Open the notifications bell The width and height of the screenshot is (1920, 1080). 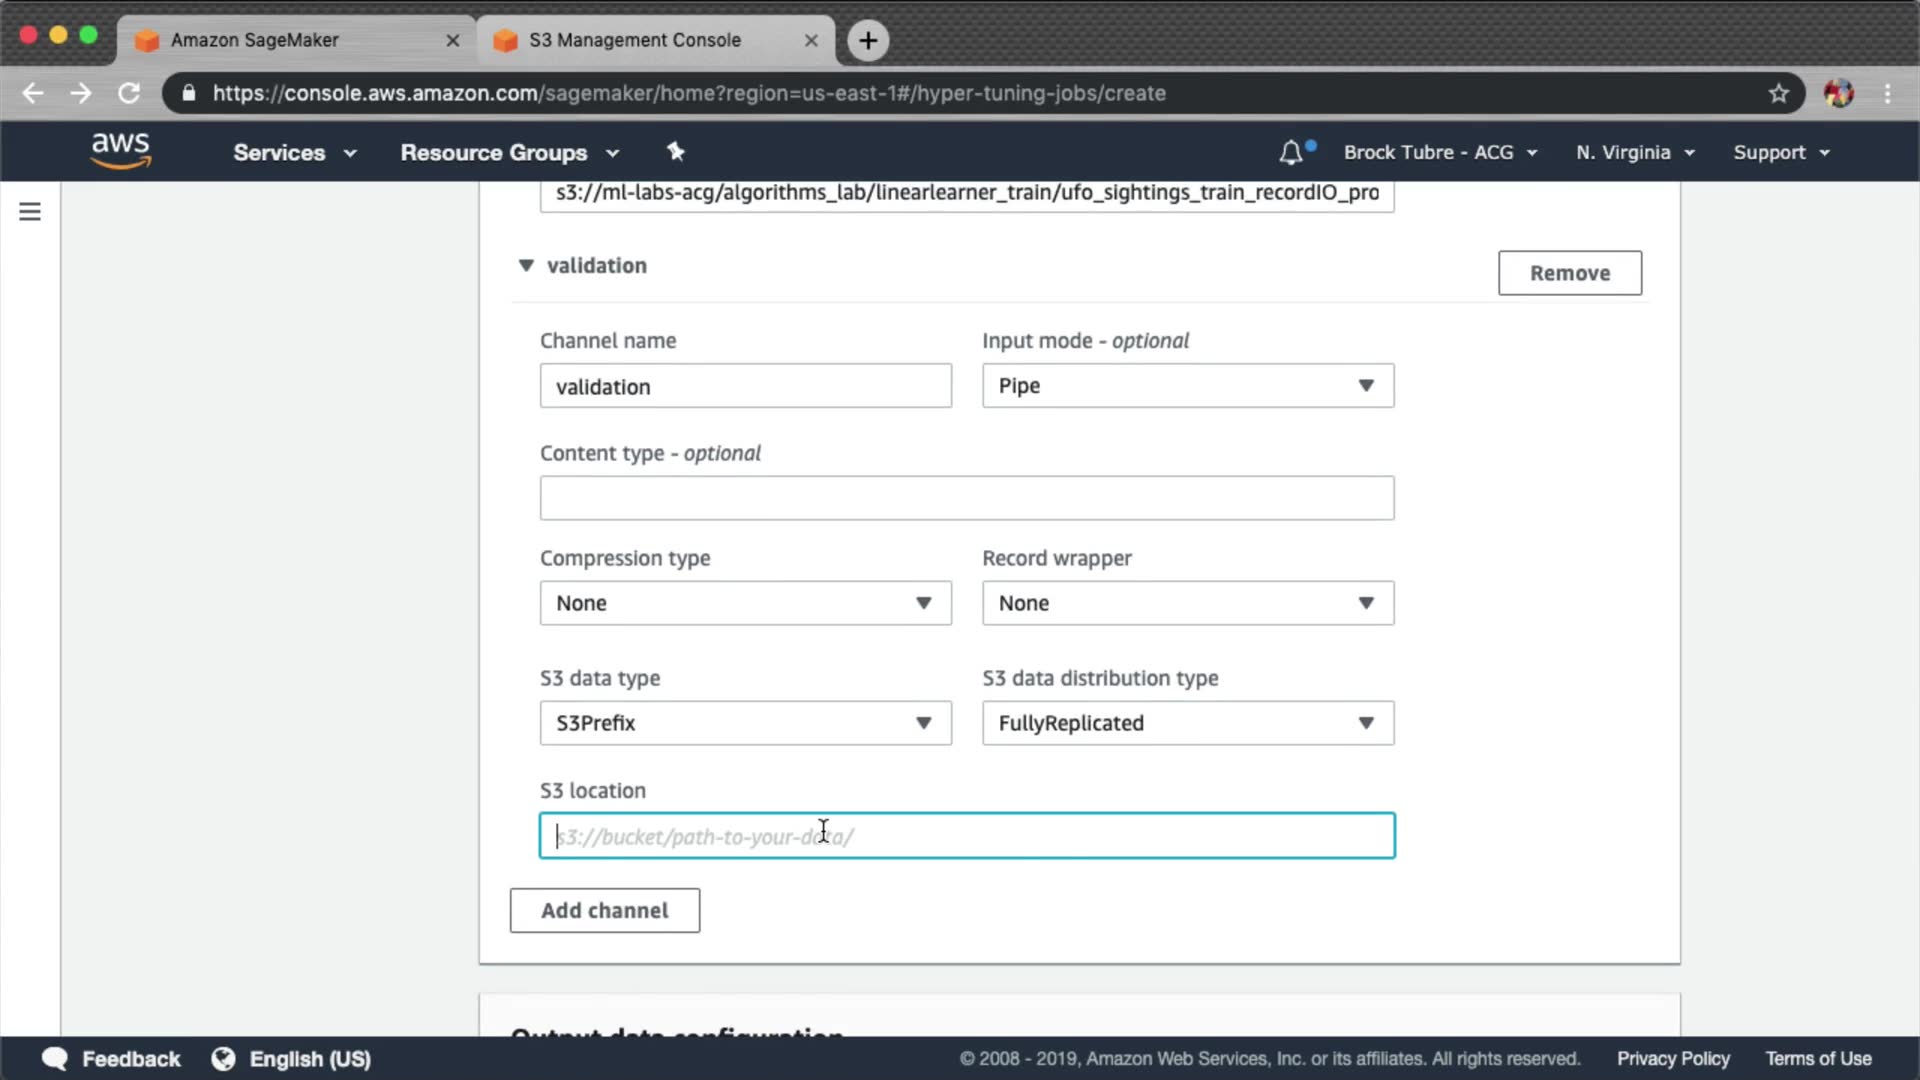click(x=1291, y=153)
